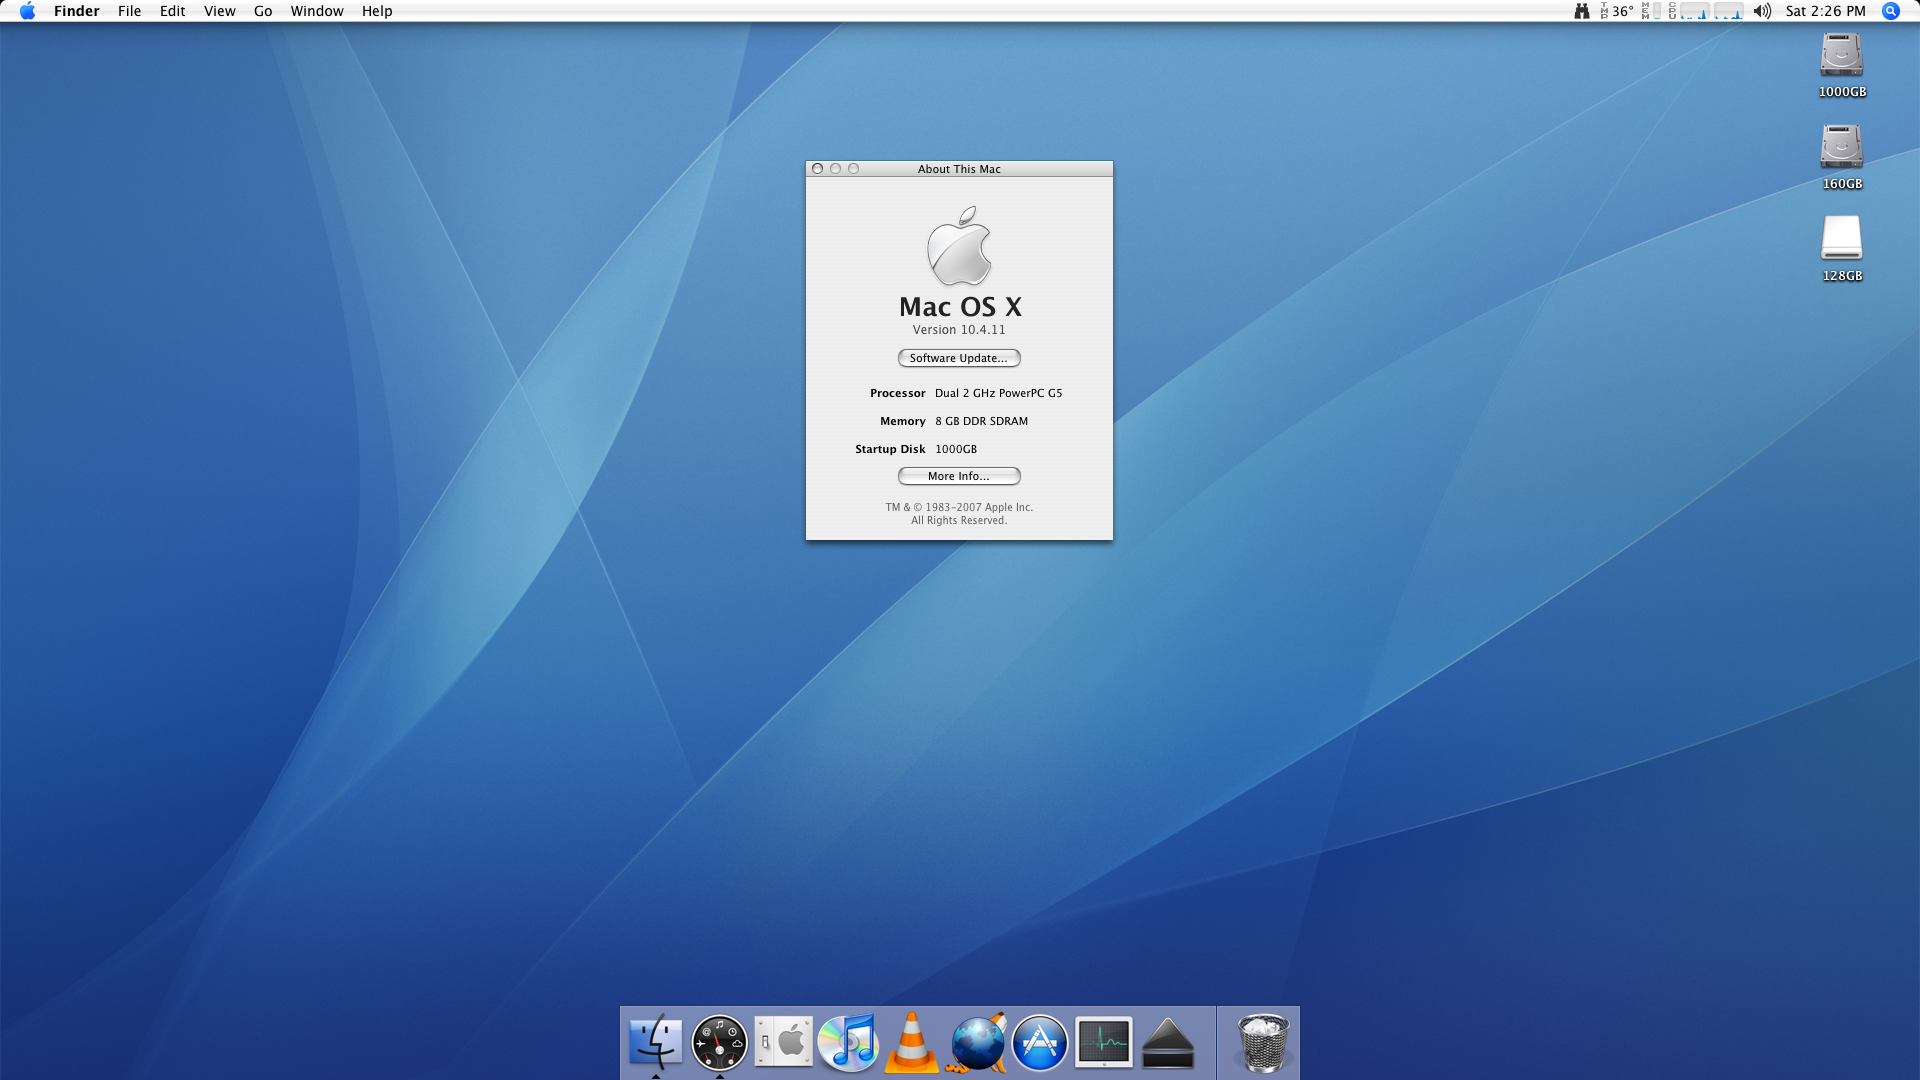
Task: Launch the globe-and-fox browser in the Dock
Action: click(976, 1042)
